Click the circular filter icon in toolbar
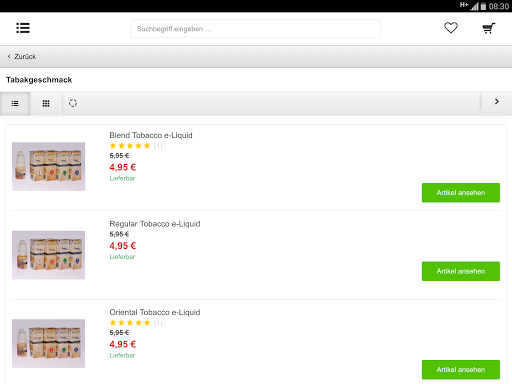This screenshot has height=384, width=512. (73, 103)
